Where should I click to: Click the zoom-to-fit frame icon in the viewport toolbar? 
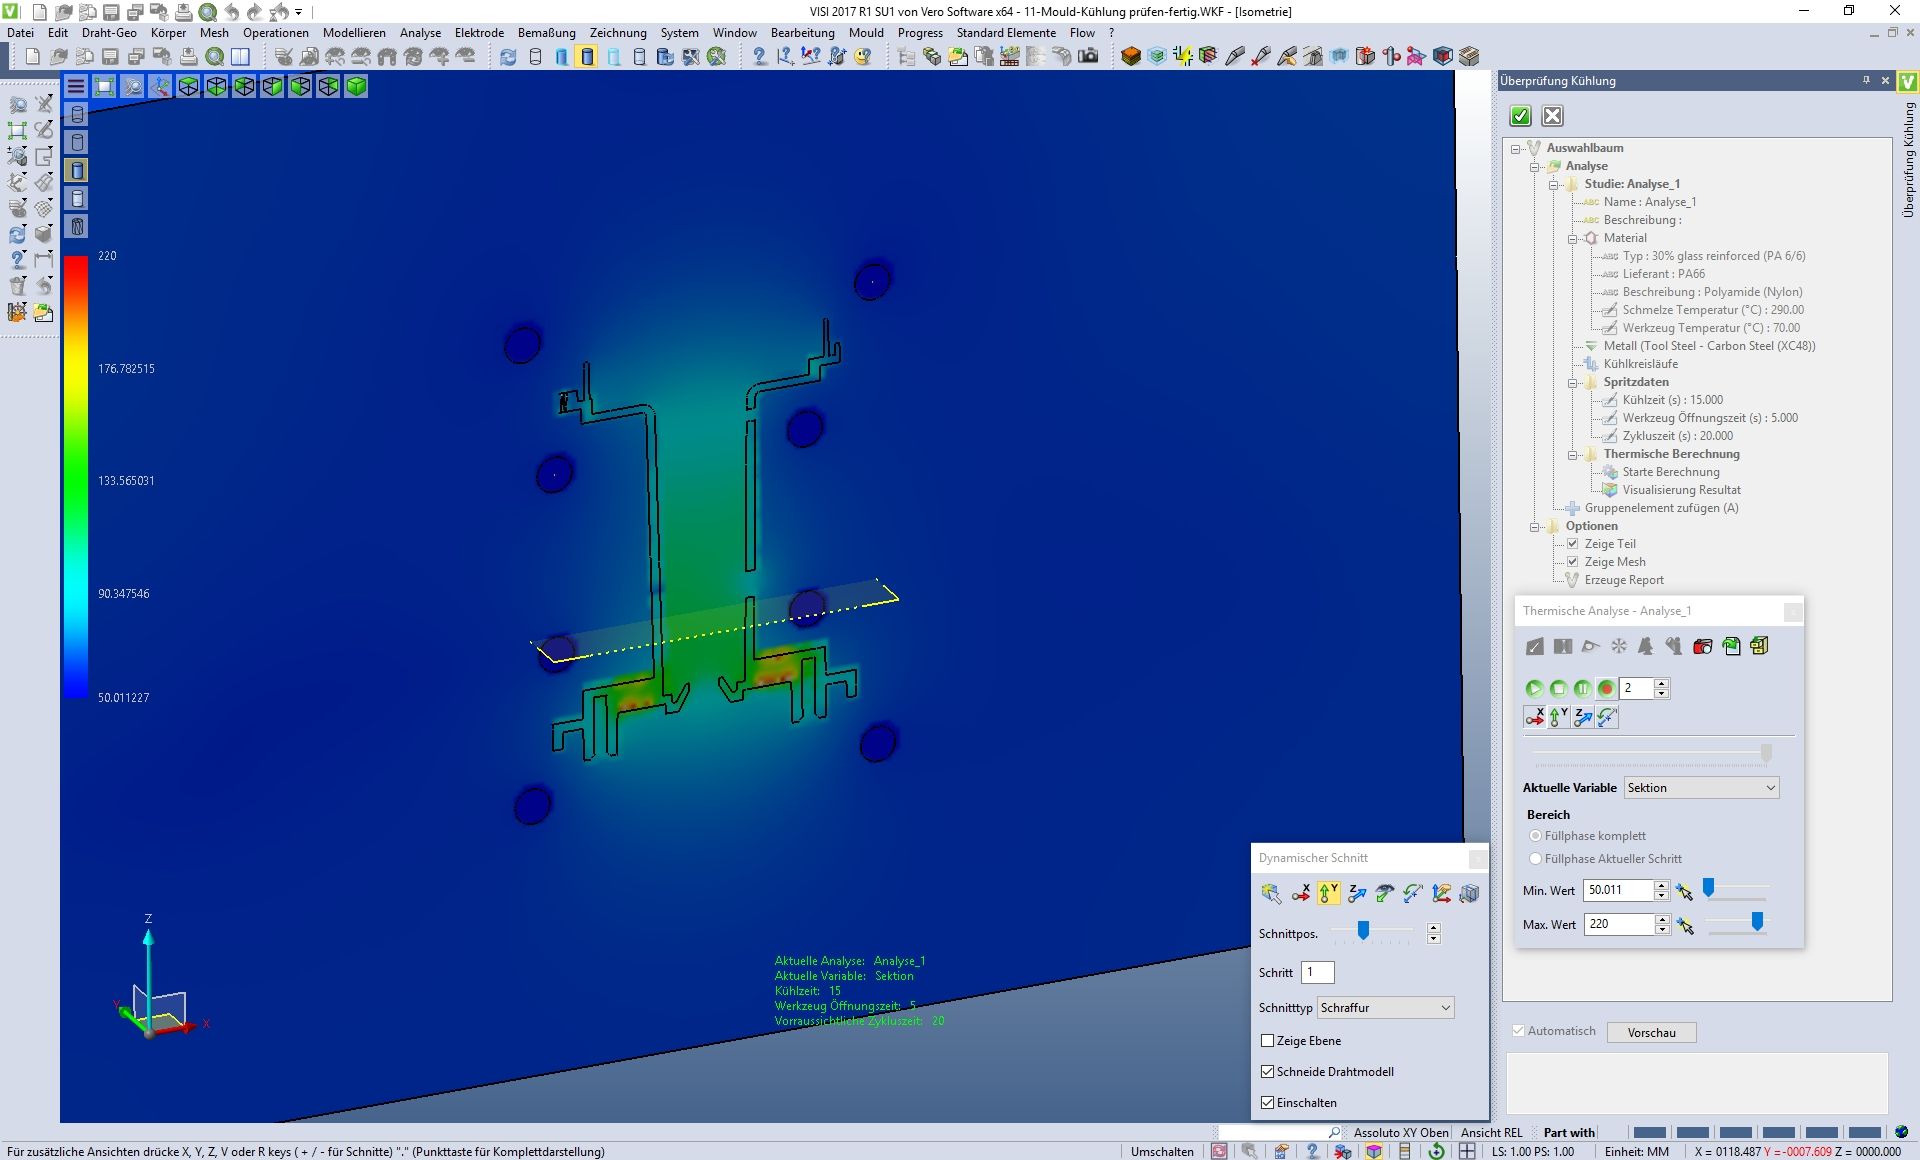pos(104,87)
